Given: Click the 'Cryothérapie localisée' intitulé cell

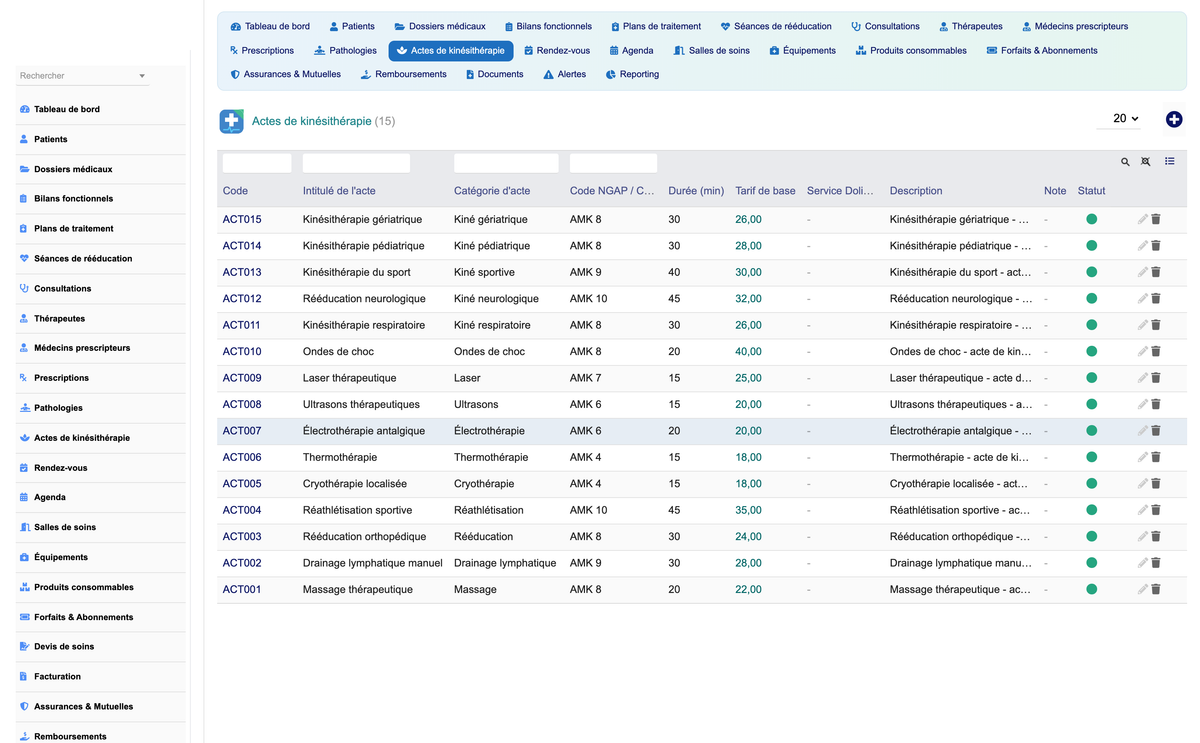Looking at the screenshot, I should (x=355, y=484).
